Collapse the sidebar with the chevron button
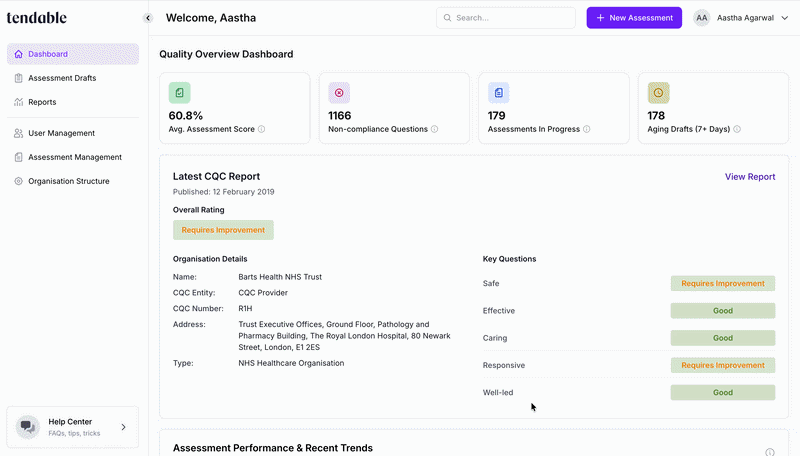Screen dimensions: 800x456 (x=148, y=18)
